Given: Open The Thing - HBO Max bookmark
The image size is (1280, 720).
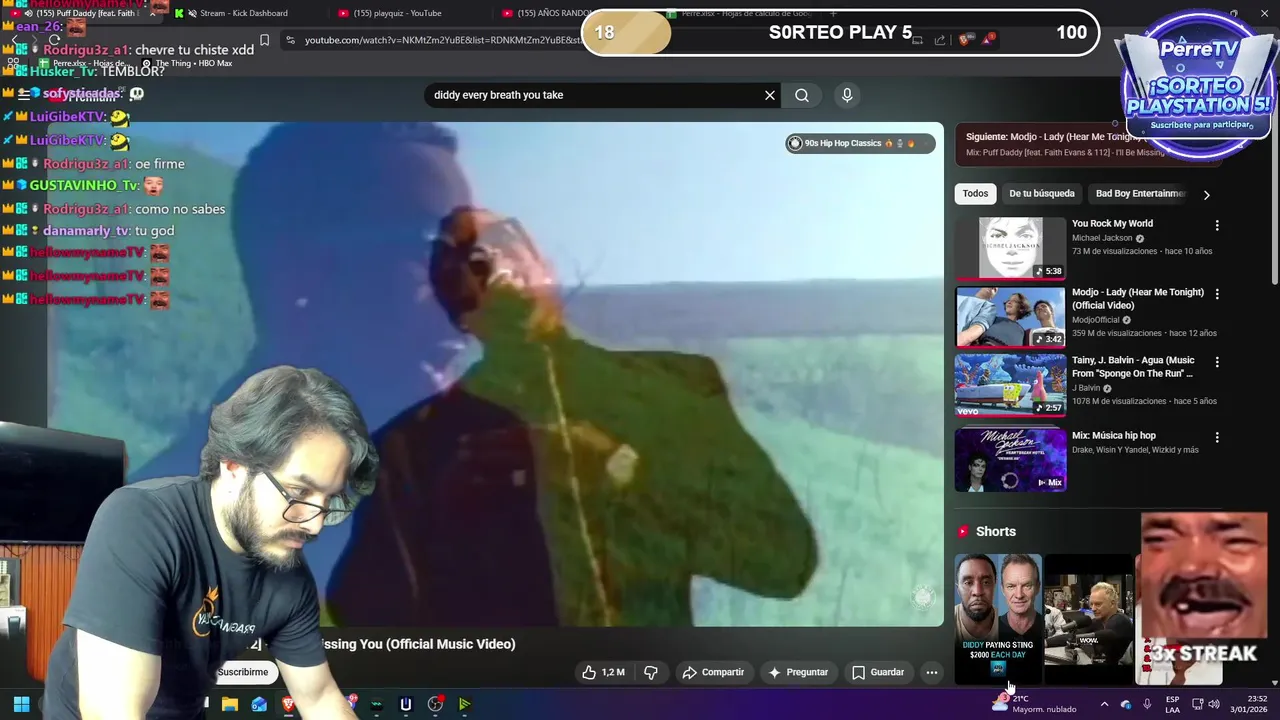Looking at the screenshot, I should click(186, 63).
